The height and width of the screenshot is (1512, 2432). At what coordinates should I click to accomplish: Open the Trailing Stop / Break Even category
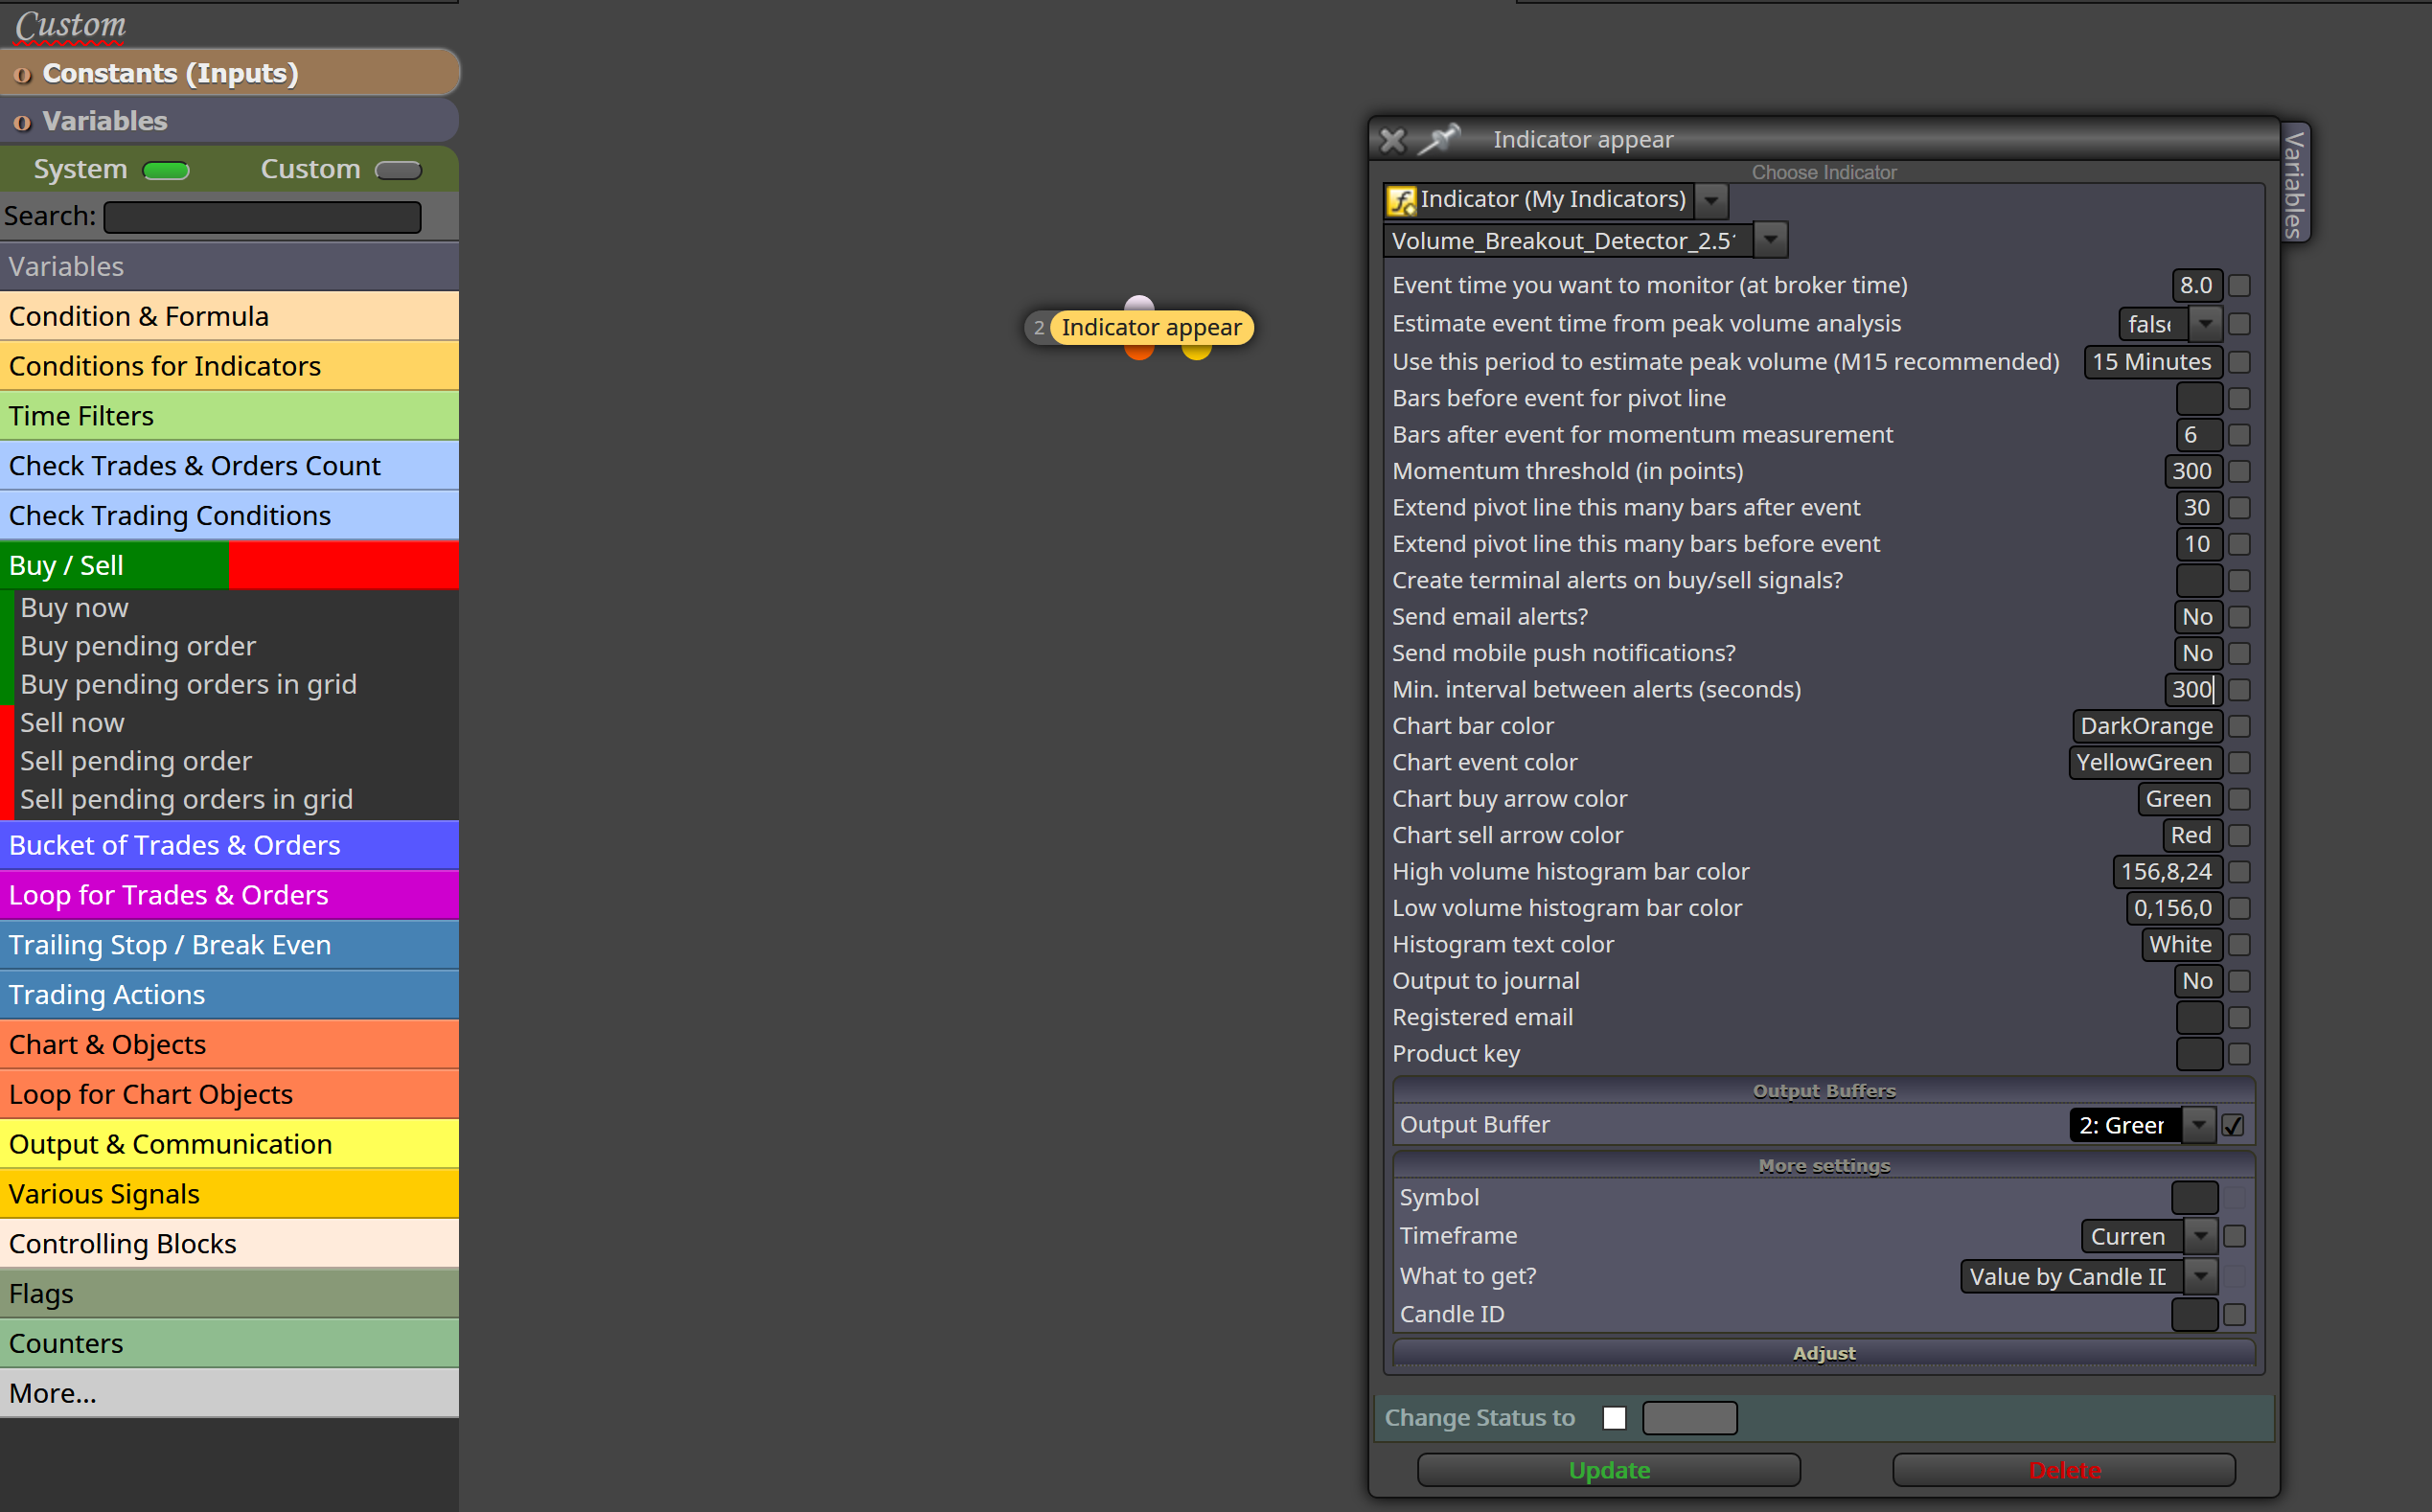coord(229,945)
